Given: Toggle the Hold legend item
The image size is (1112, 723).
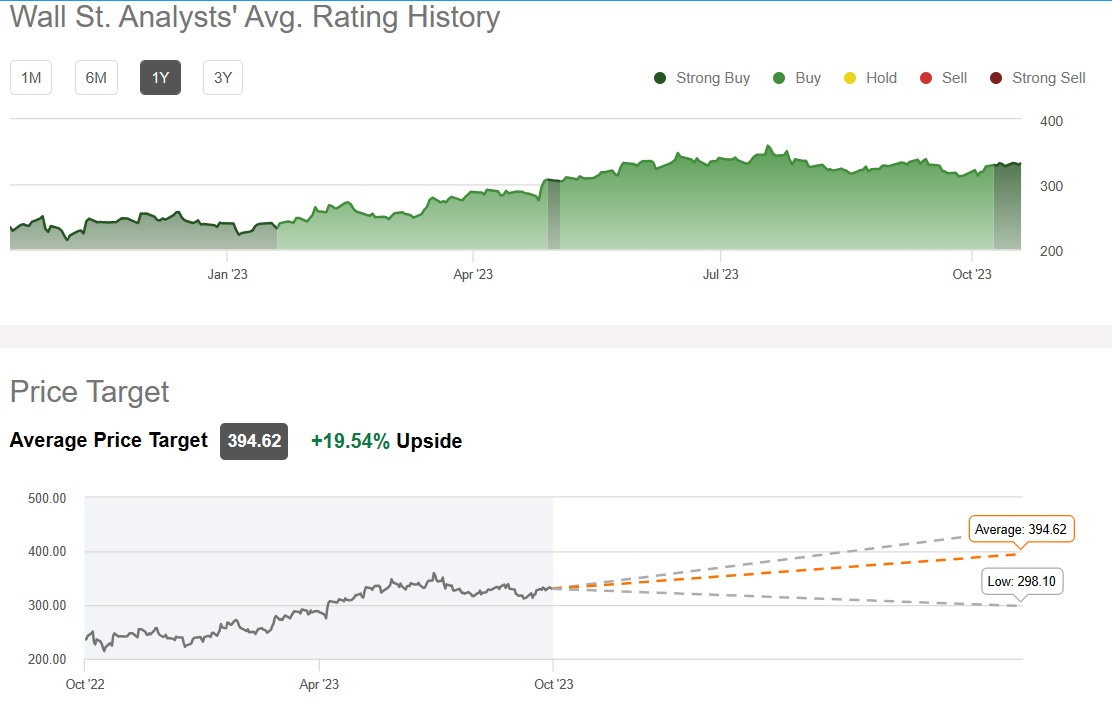Looking at the screenshot, I should (870, 78).
